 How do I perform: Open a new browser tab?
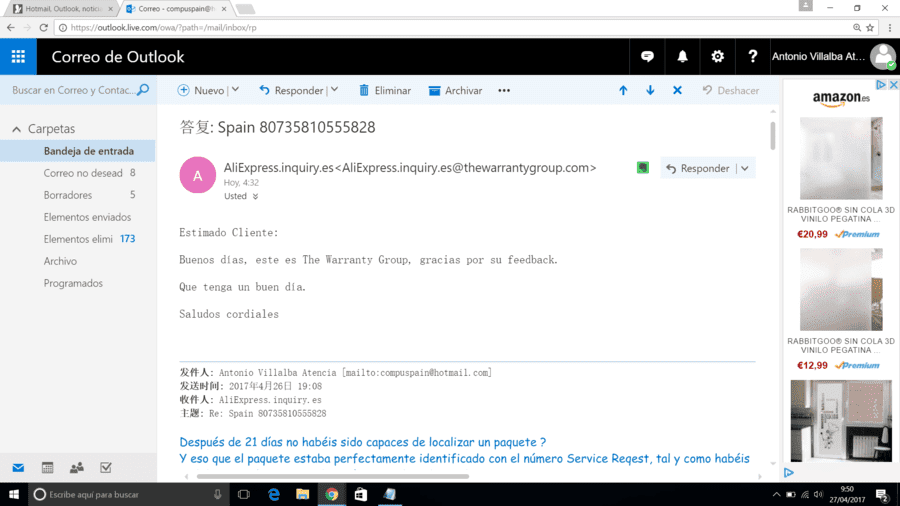click(x=245, y=9)
